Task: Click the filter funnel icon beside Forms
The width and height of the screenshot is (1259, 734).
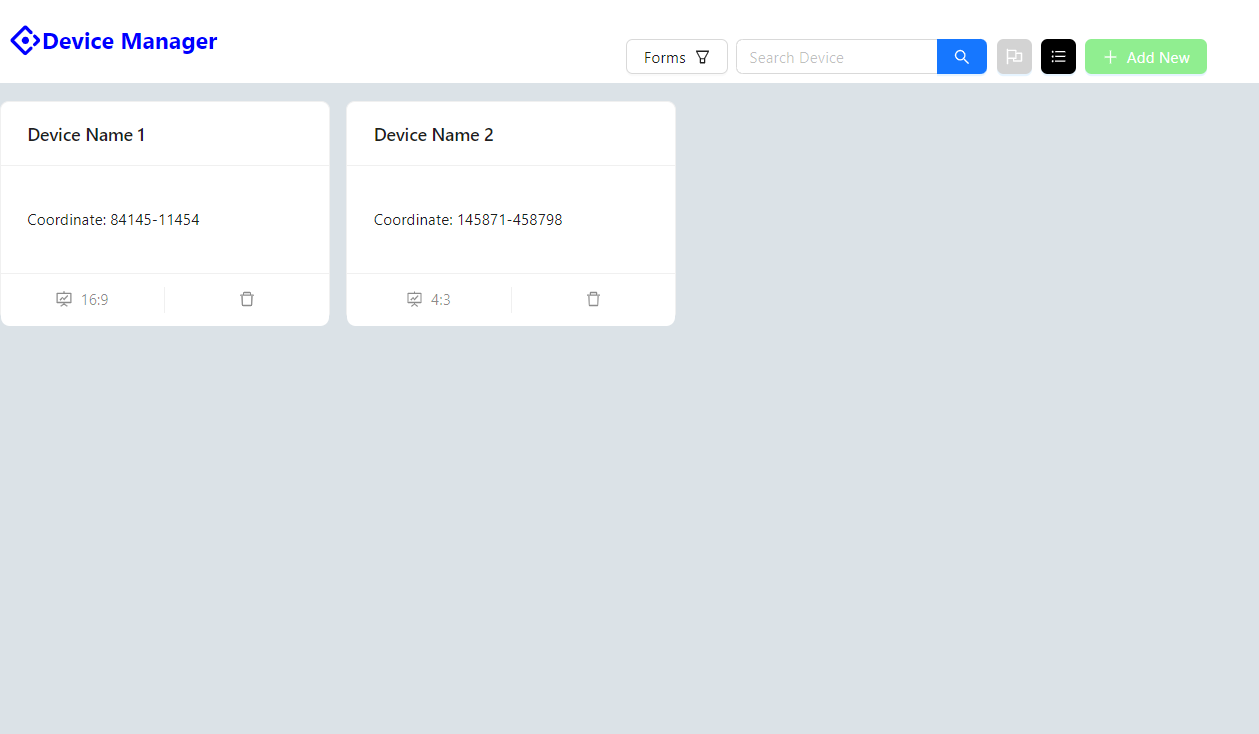Action: coord(705,57)
